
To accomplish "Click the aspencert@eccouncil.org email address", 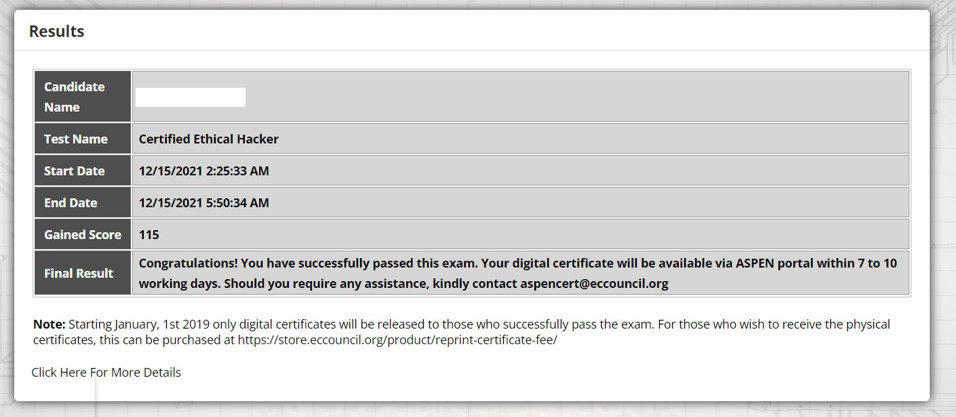I will tap(593, 284).
